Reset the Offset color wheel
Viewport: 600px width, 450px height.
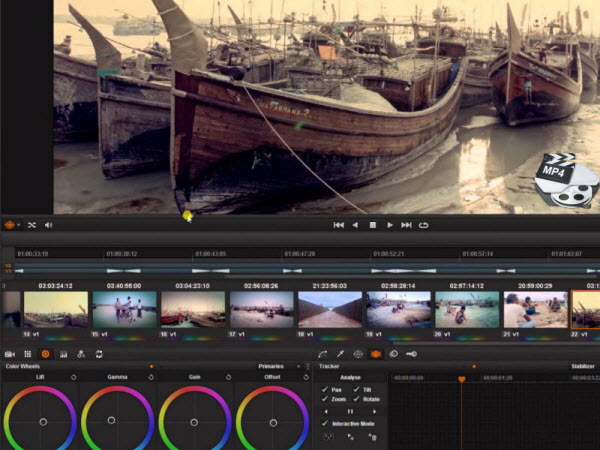(306, 377)
